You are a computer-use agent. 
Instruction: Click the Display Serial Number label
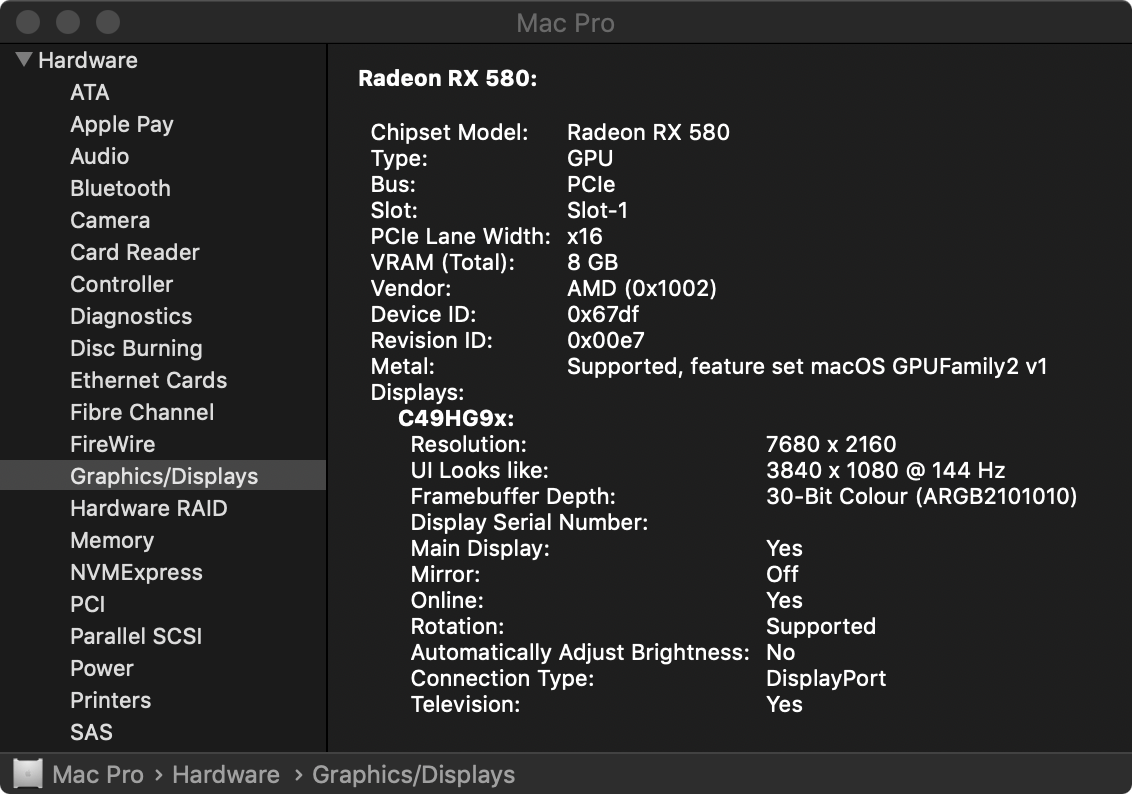coord(529,522)
